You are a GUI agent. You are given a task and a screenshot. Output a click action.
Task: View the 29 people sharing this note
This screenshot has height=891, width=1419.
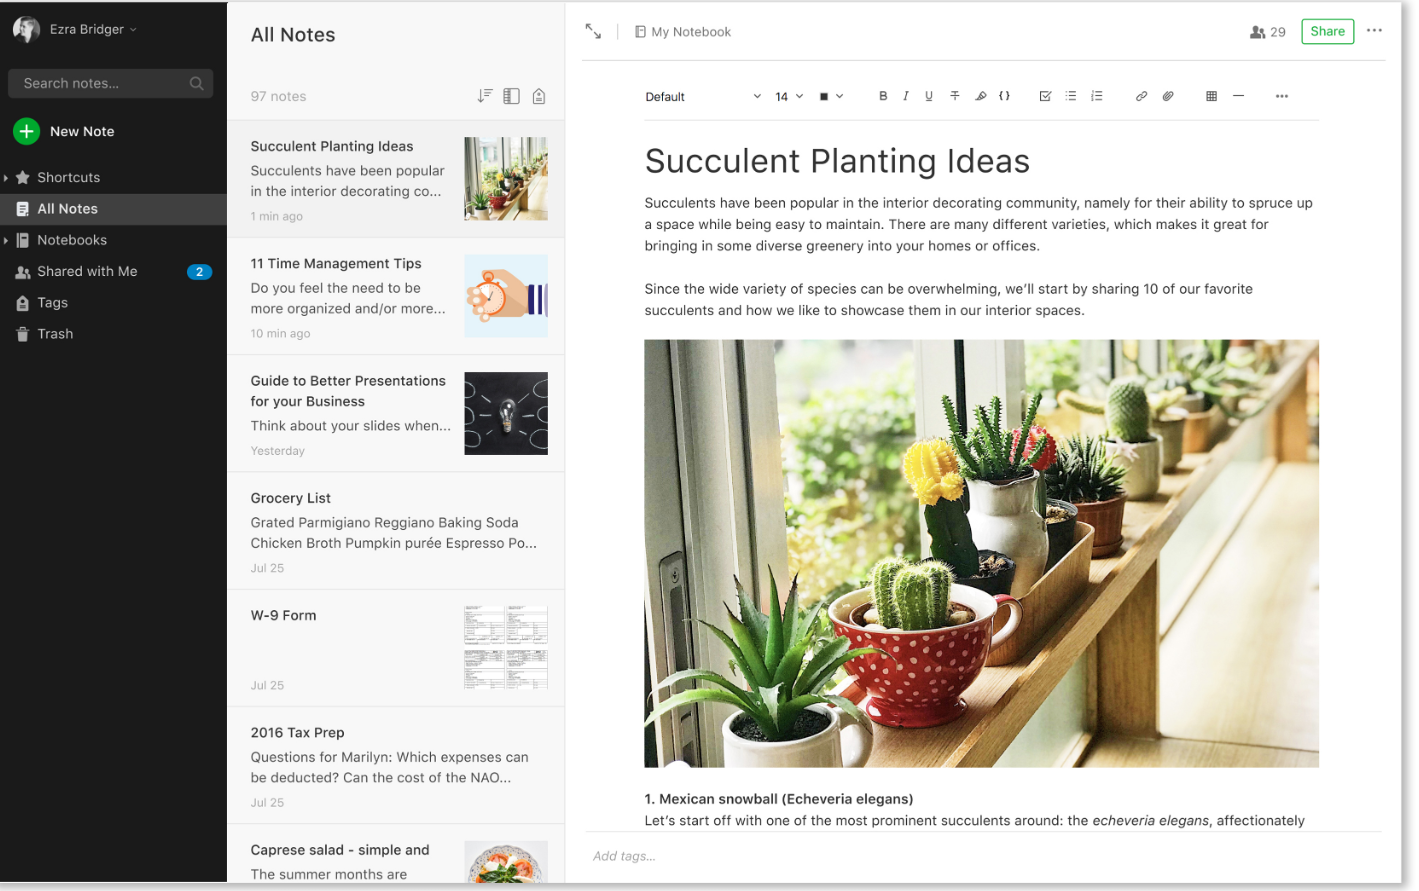1267,32
